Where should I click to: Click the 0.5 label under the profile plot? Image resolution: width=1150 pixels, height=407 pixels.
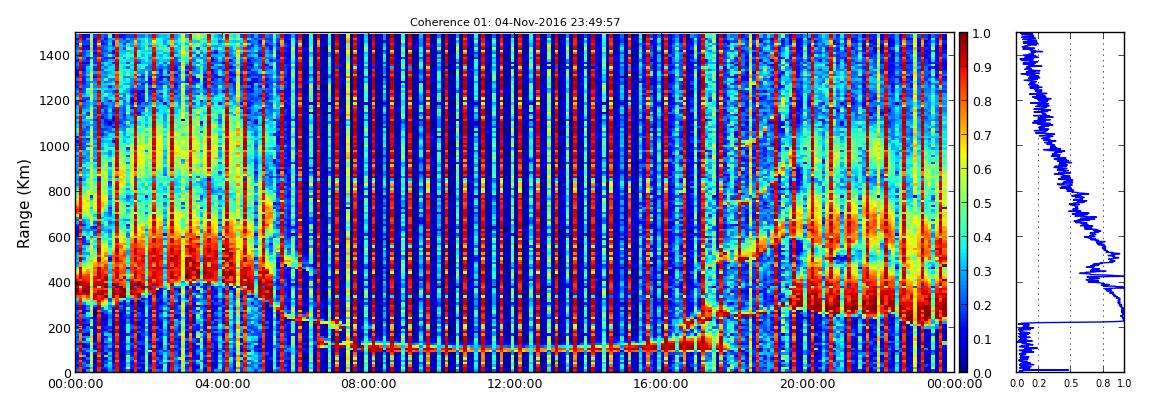click(1071, 384)
